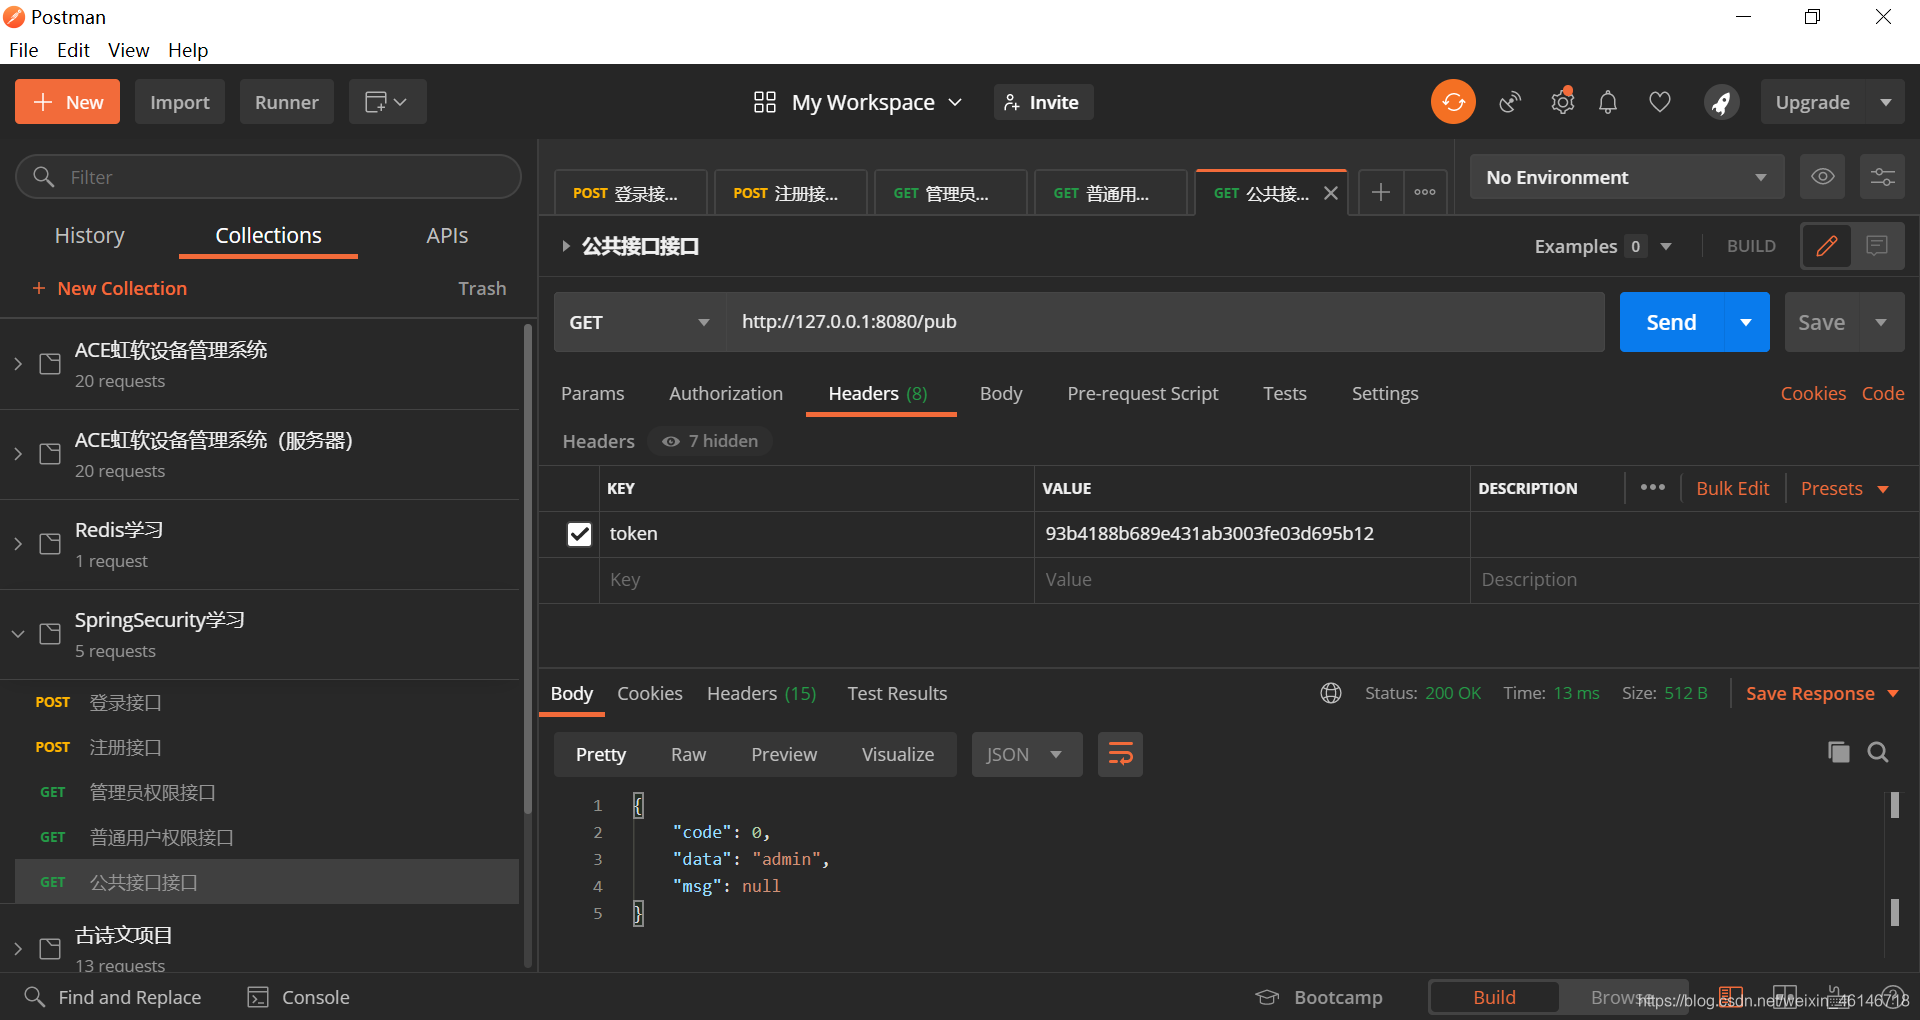Expand the Redis学习 collection
Viewport: 1920px width, 1020px height.
click(18, 544)
